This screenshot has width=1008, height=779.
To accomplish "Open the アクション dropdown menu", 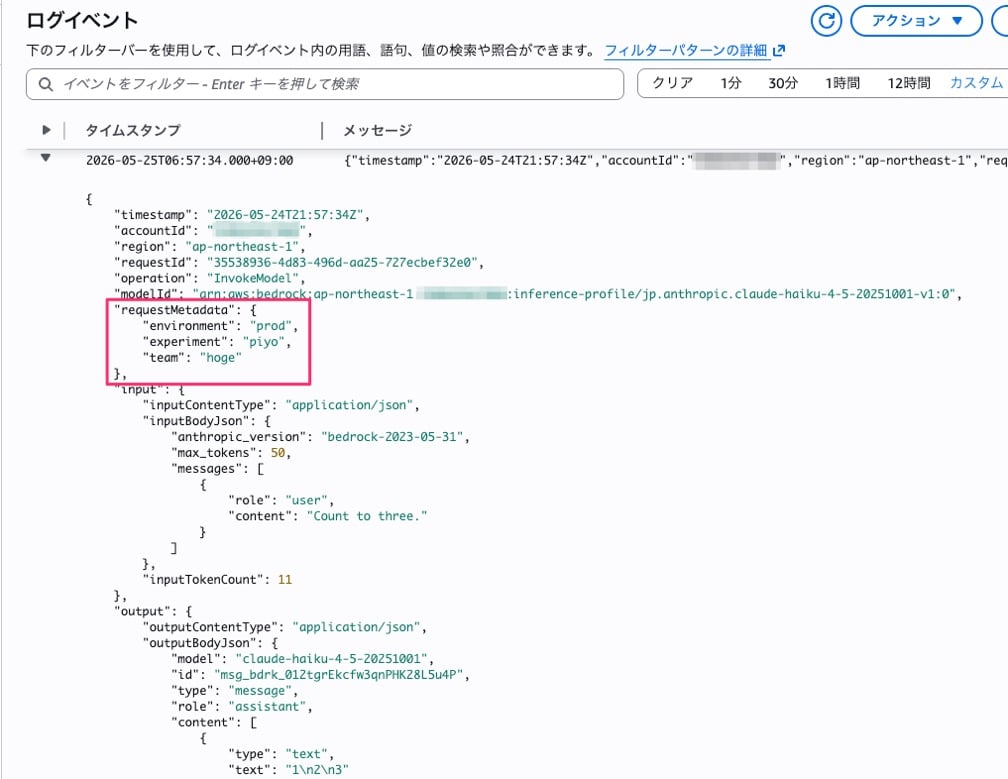I will [916, 21].
